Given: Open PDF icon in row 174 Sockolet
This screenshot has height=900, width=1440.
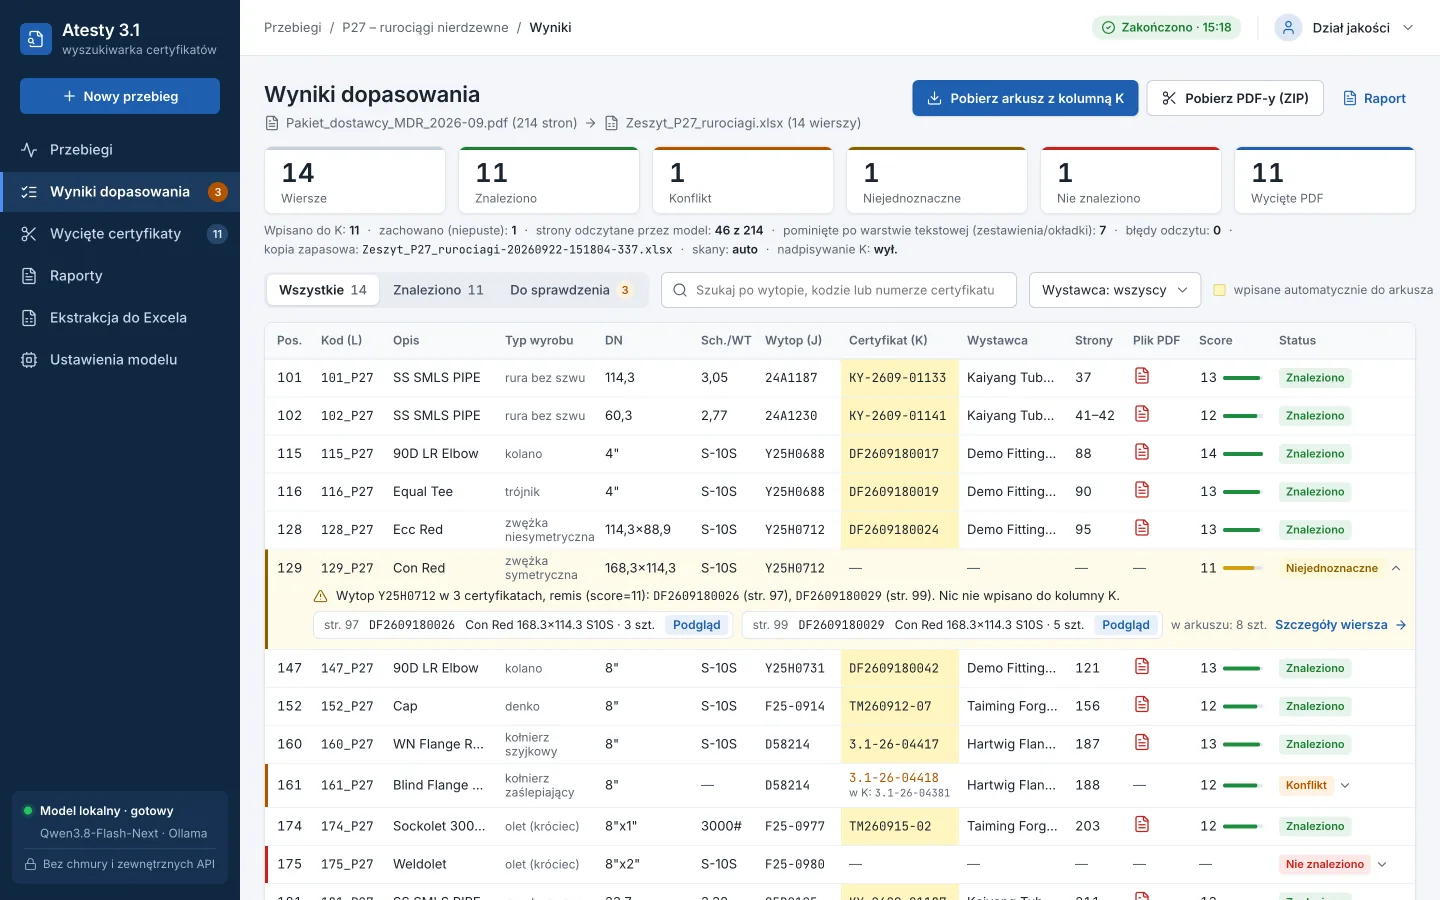Looking at the screenshot, I should (x=1142, y=825).
